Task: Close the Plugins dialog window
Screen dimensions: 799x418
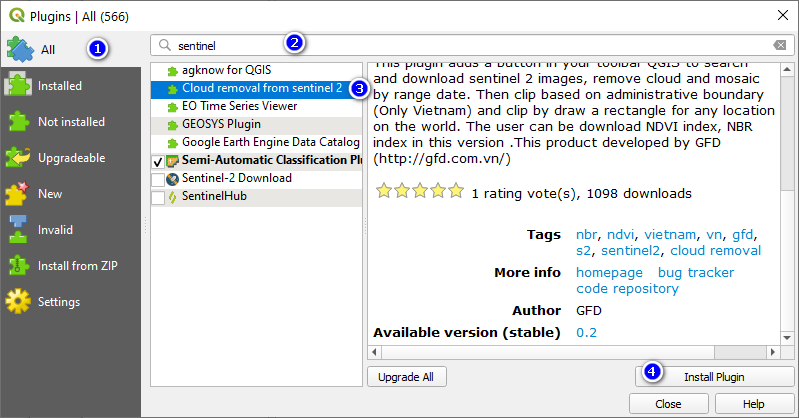Action: 783,15
